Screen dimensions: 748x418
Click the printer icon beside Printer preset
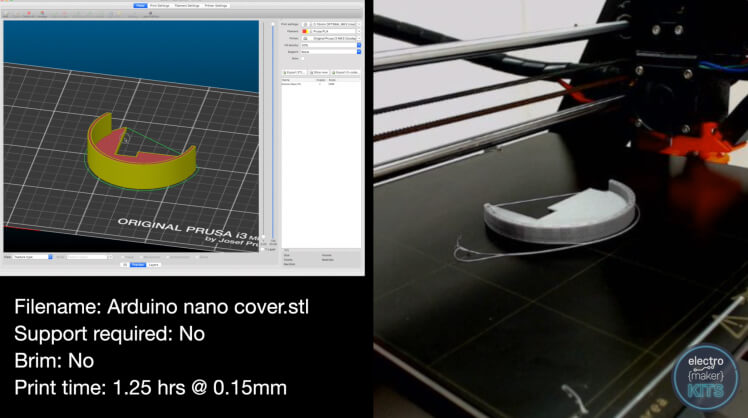click(x=304, y=38)
